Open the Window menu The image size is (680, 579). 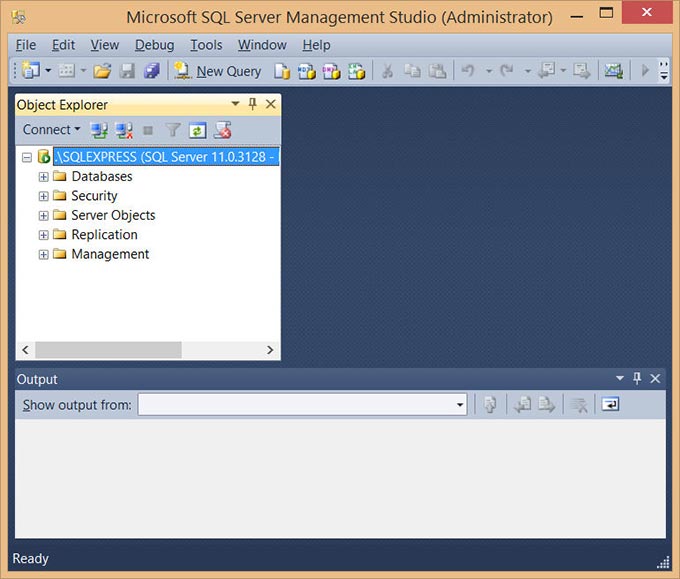262,45
